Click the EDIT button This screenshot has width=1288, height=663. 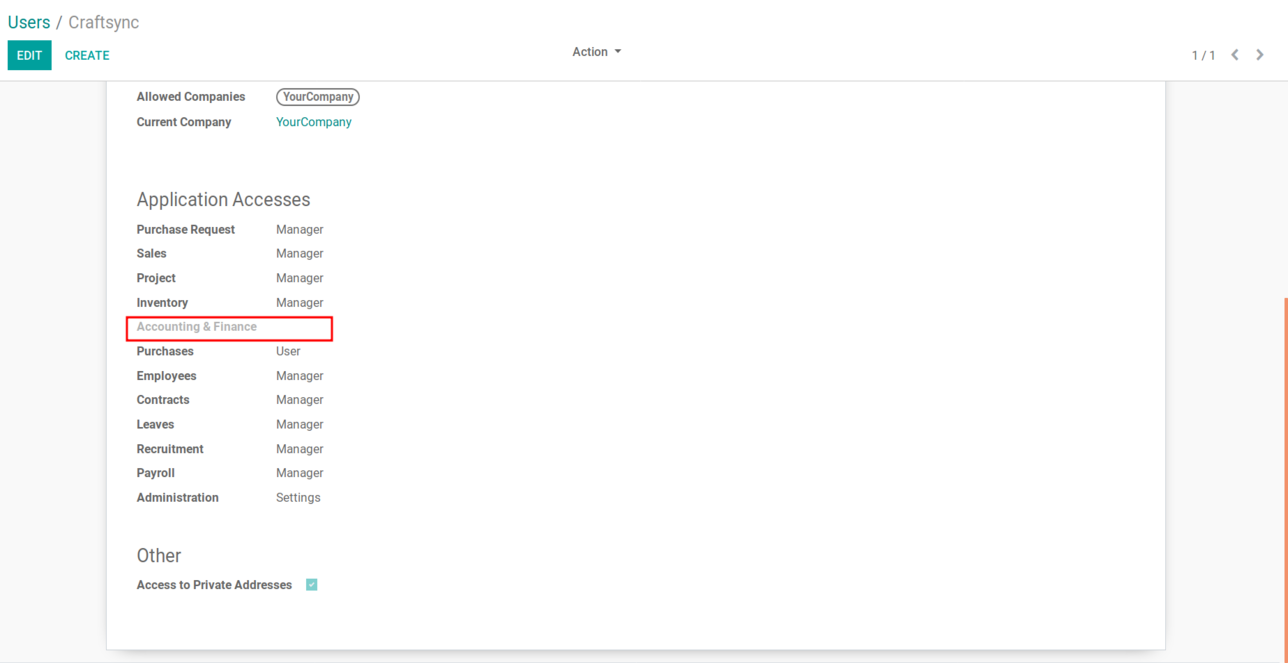tap(29, 56)
